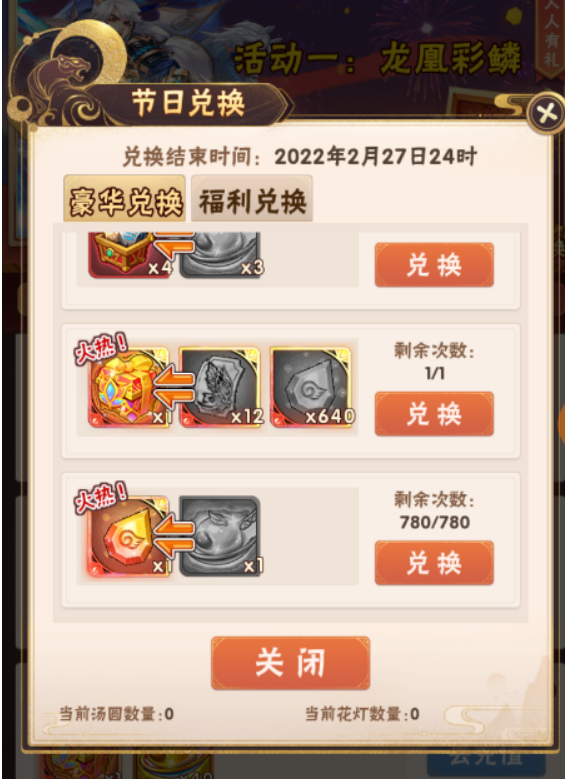Click the 火热 badge on the cloud gem
Viewport: 565px width, 781px height.
click(x=101, y=498)
